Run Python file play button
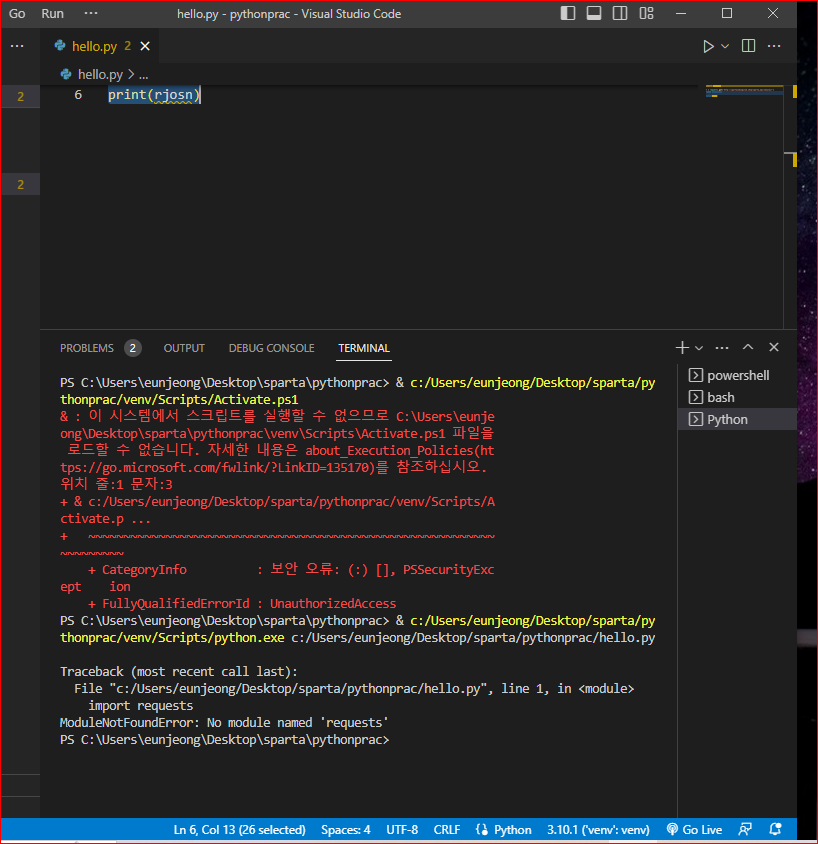The image size is (818, 844). (x=708, y=46)
